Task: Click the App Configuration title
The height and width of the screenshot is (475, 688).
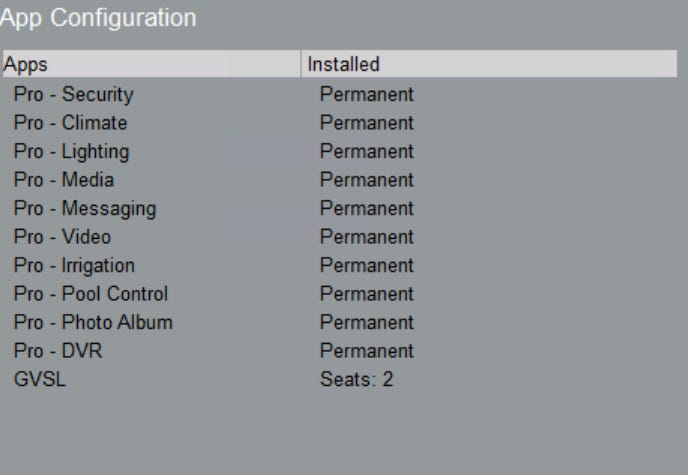Action: point(98,18)
